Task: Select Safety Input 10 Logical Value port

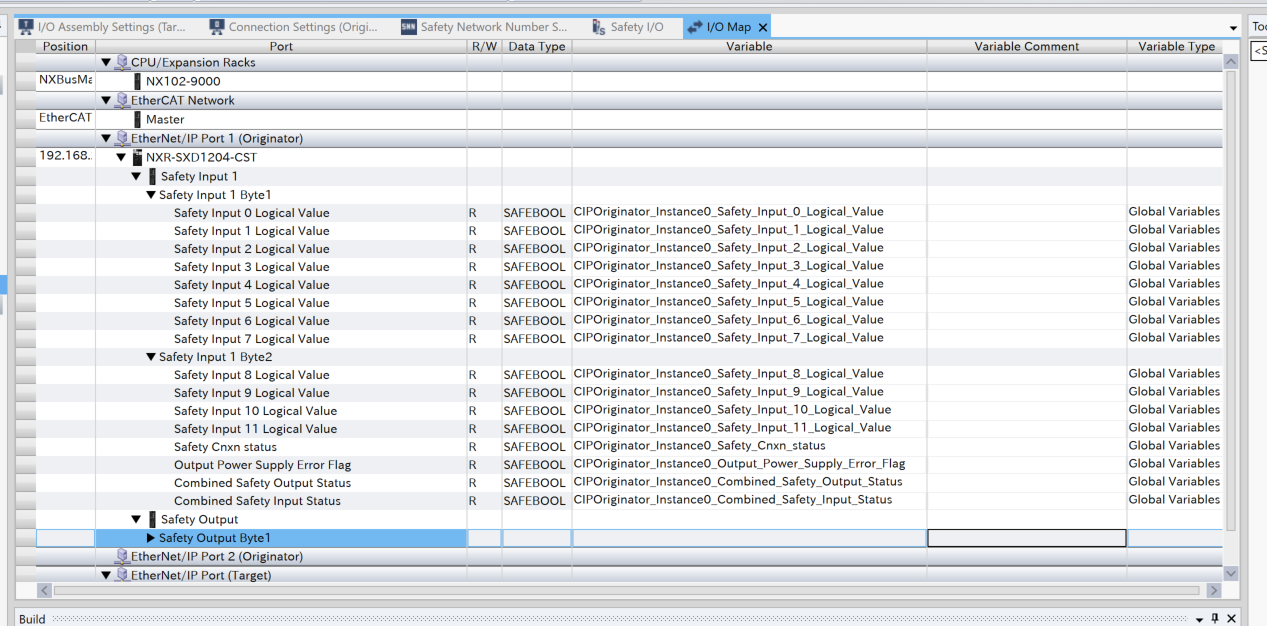Action: 255,411
